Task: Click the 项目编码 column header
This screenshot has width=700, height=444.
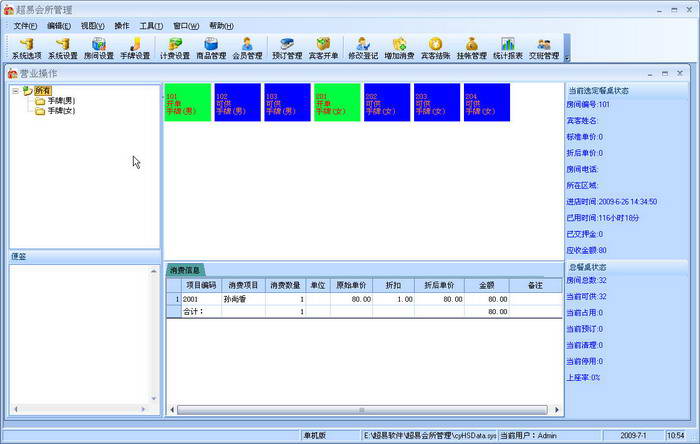Action: click(x=201, y=285)
